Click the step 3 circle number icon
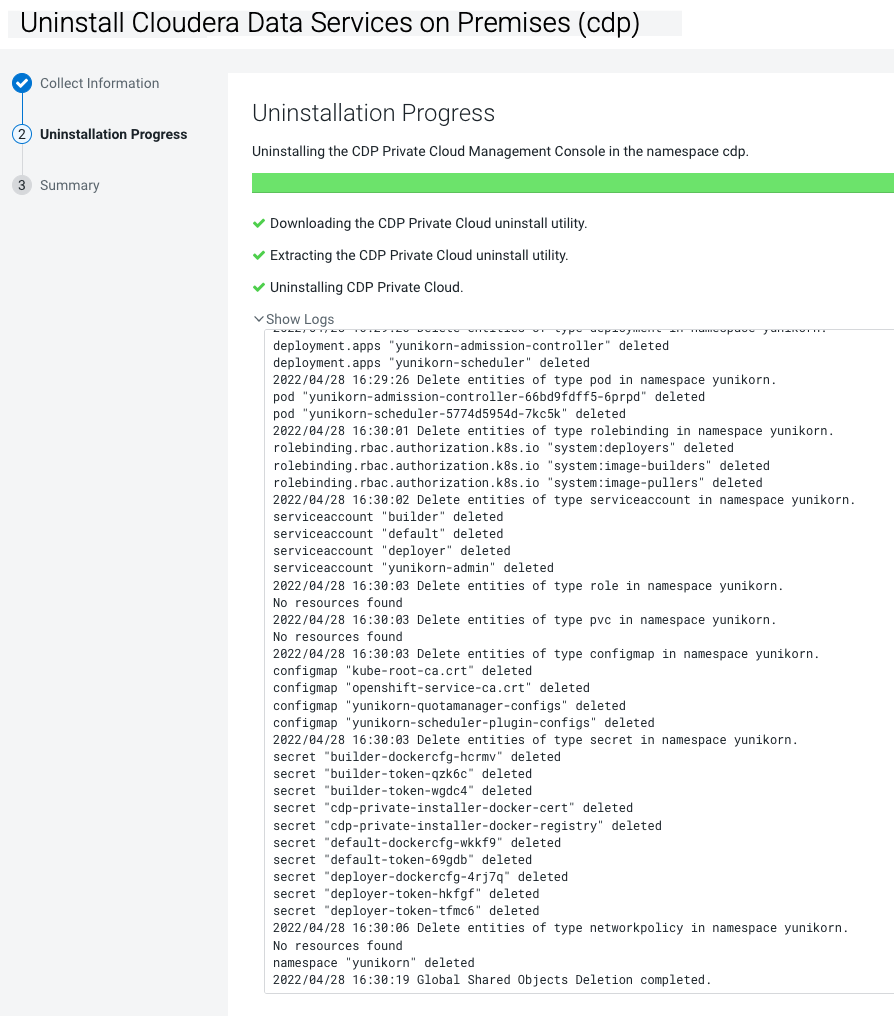 (x=22, y=185)
